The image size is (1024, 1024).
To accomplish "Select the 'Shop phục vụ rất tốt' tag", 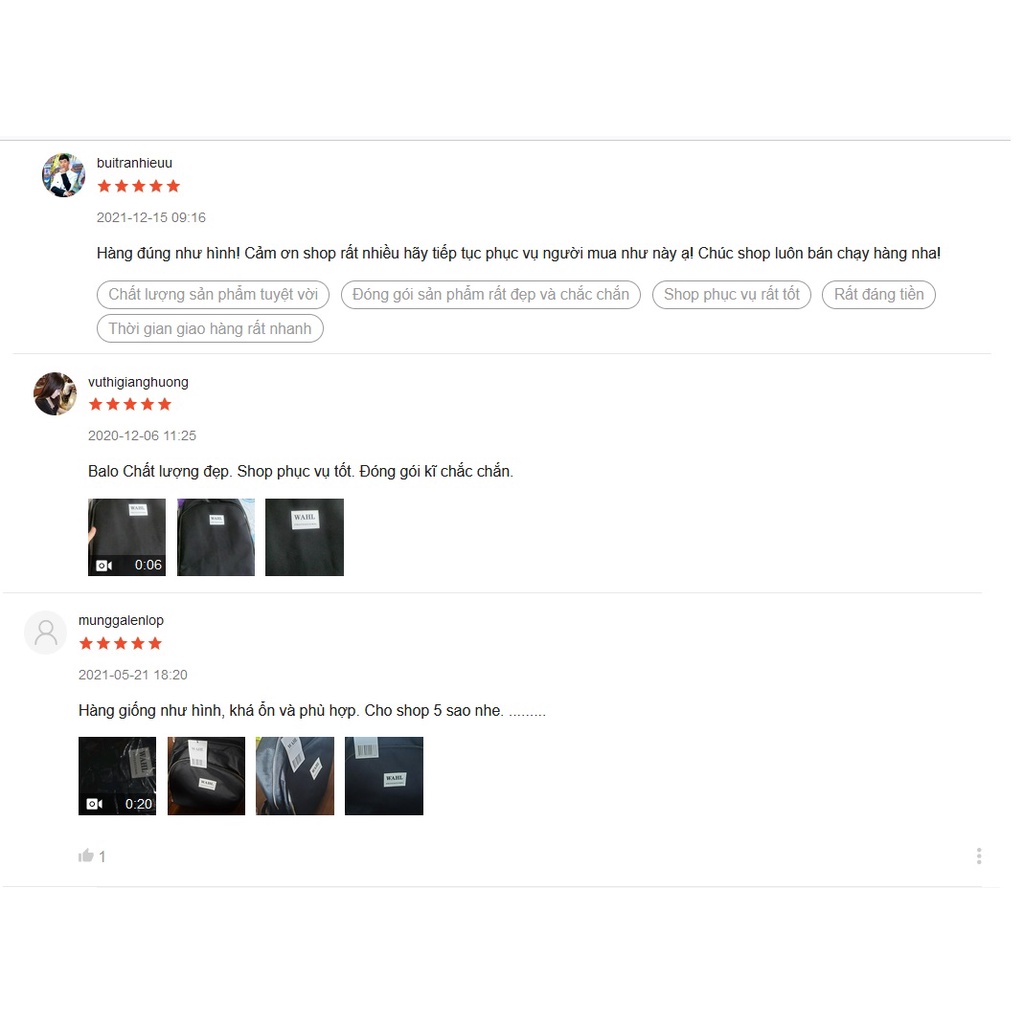I will tap(731, 295).
